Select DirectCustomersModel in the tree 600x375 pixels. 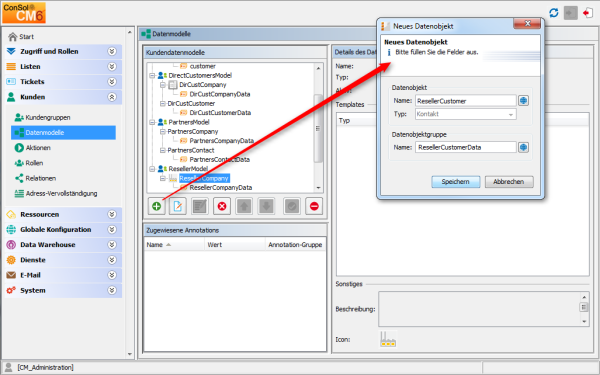(200, 75)
